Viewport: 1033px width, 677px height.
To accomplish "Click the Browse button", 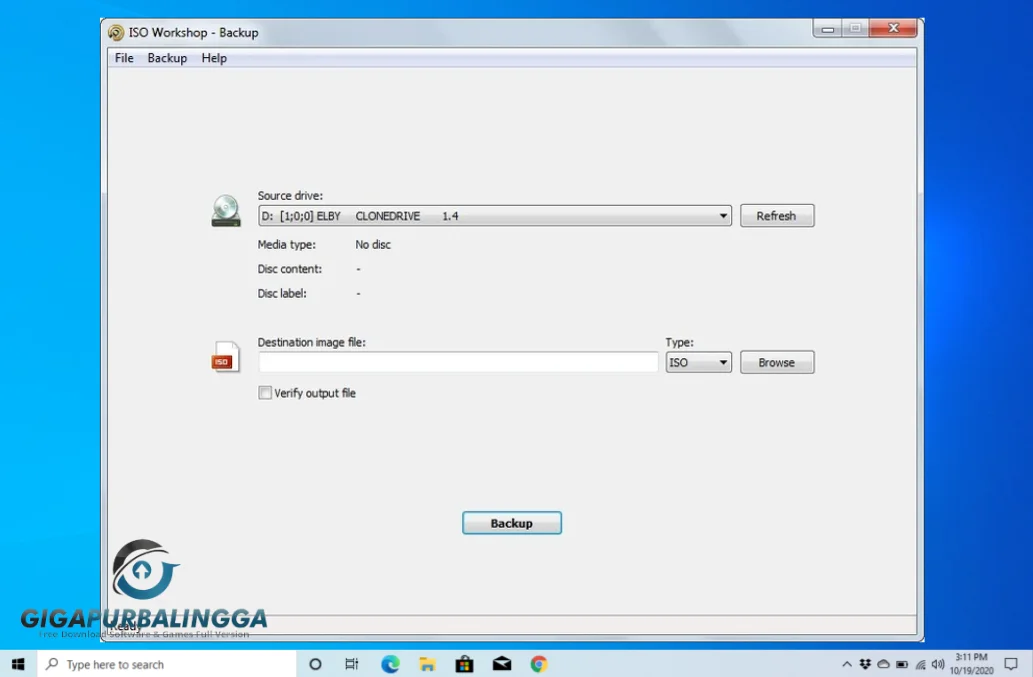I will (x=776, y=363).
